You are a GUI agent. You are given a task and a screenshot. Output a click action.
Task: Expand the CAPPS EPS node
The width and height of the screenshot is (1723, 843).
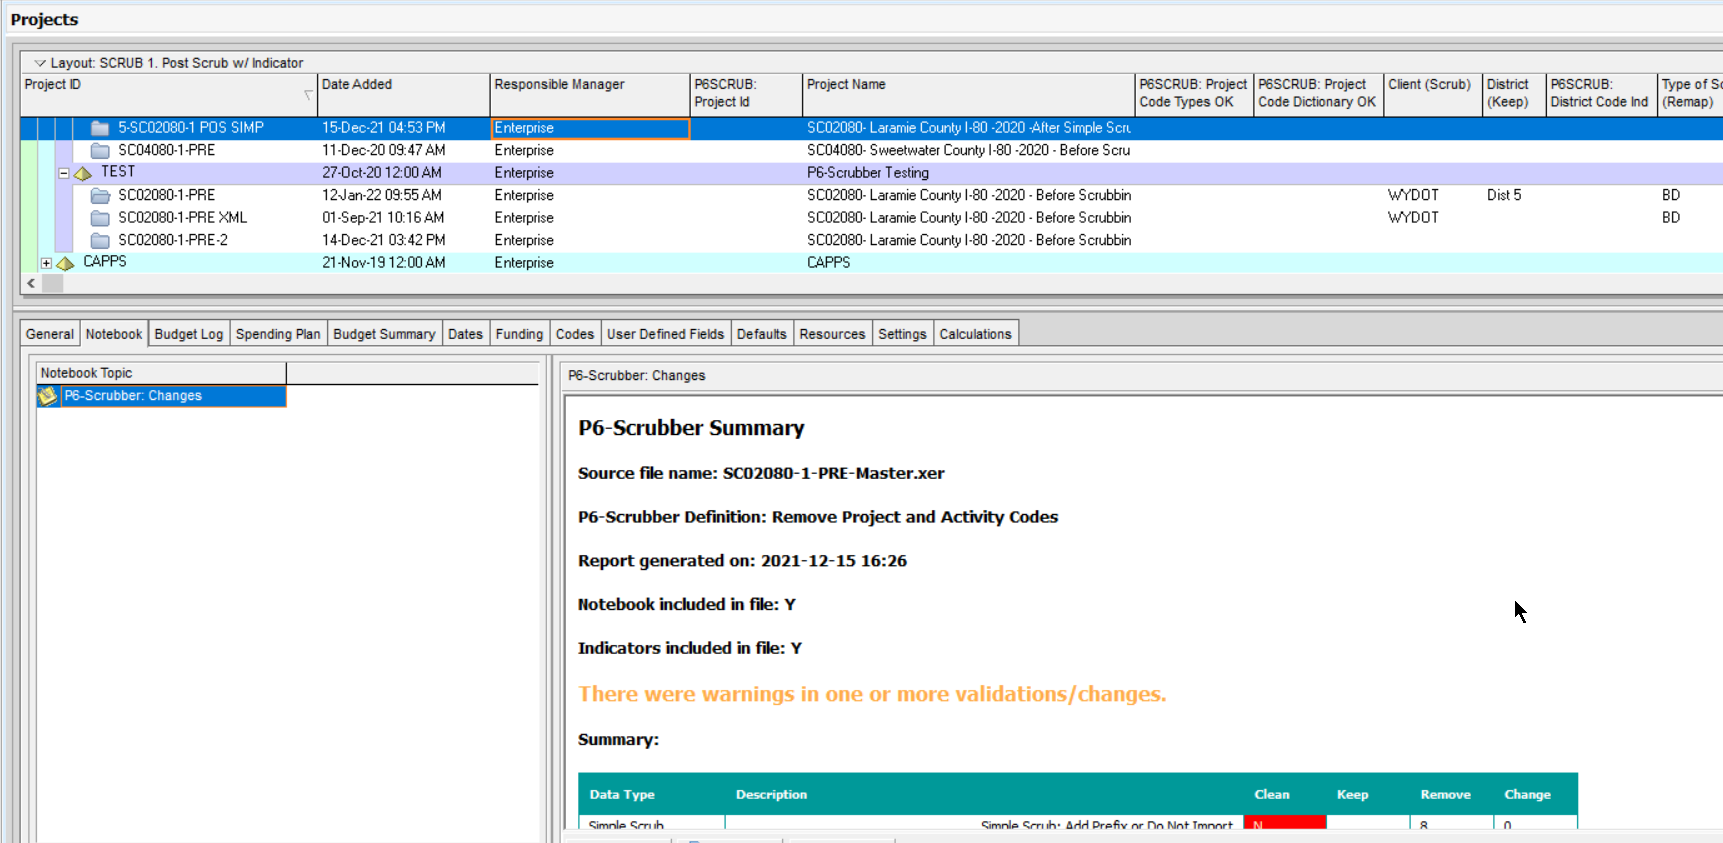(x=46, y=263)
